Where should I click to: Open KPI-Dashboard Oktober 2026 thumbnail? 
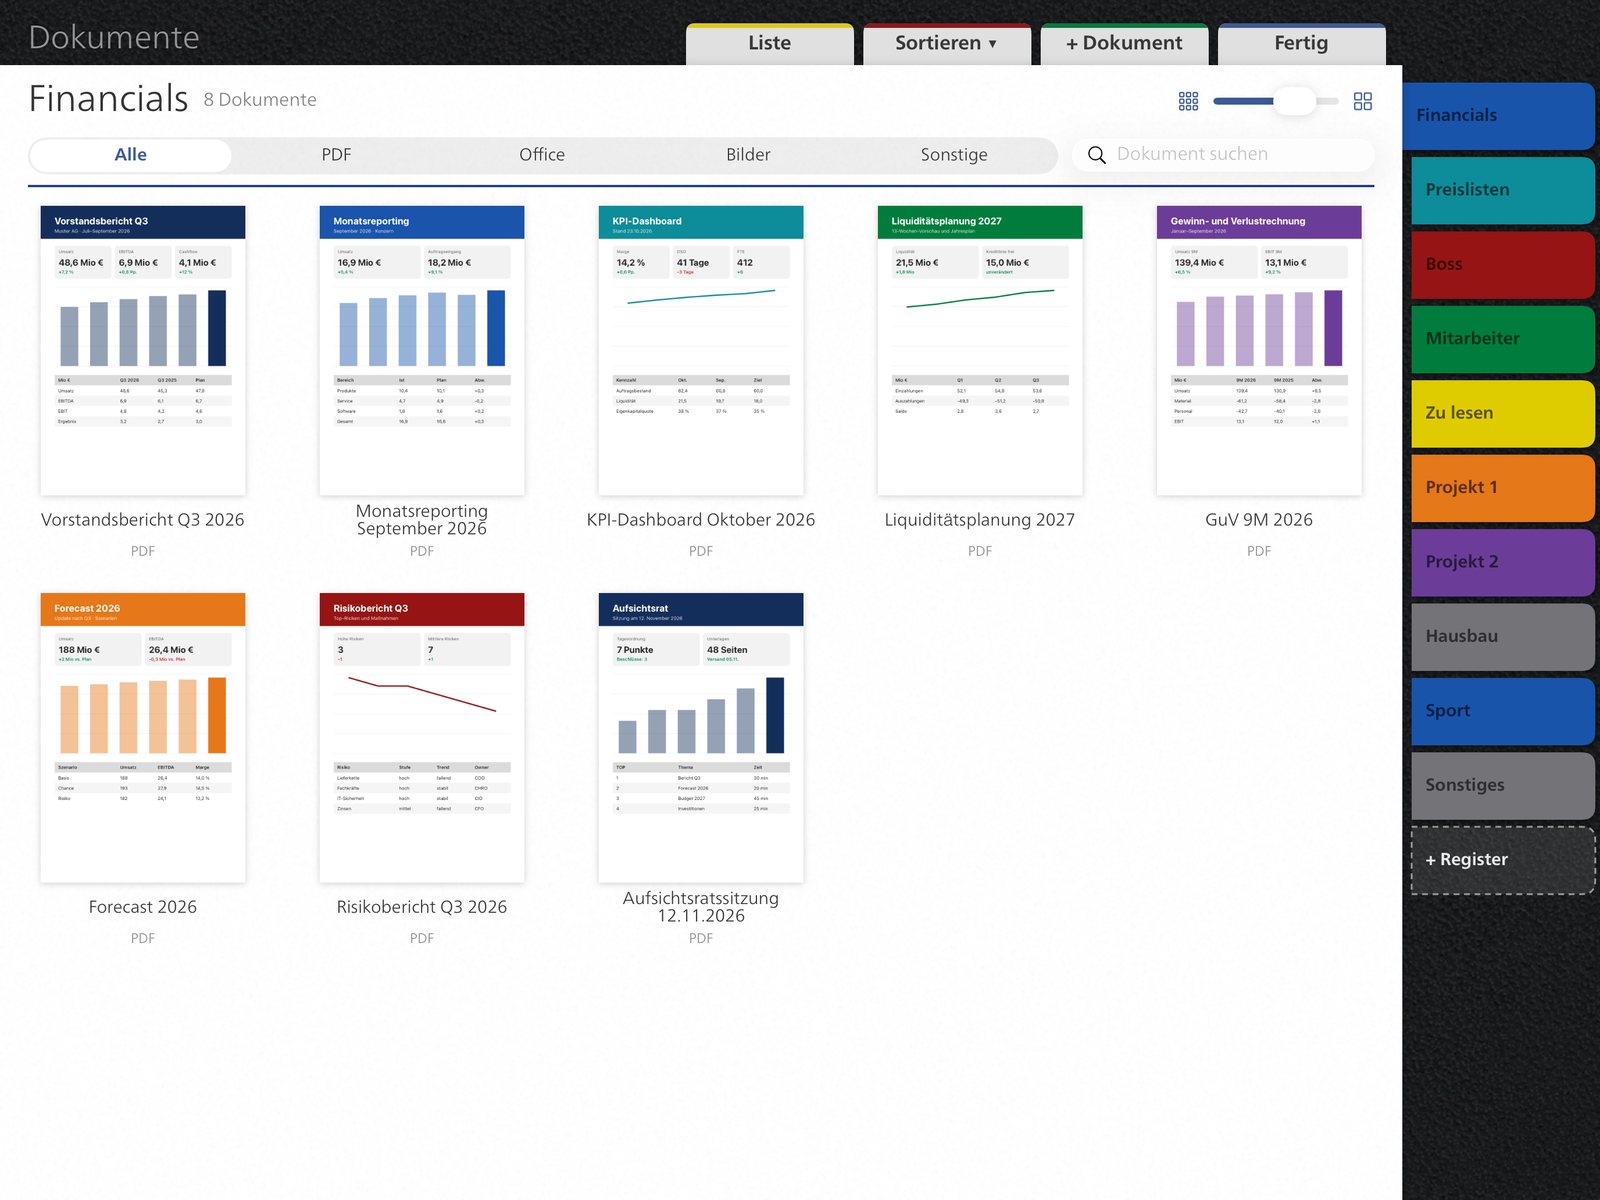coord(701,350)
